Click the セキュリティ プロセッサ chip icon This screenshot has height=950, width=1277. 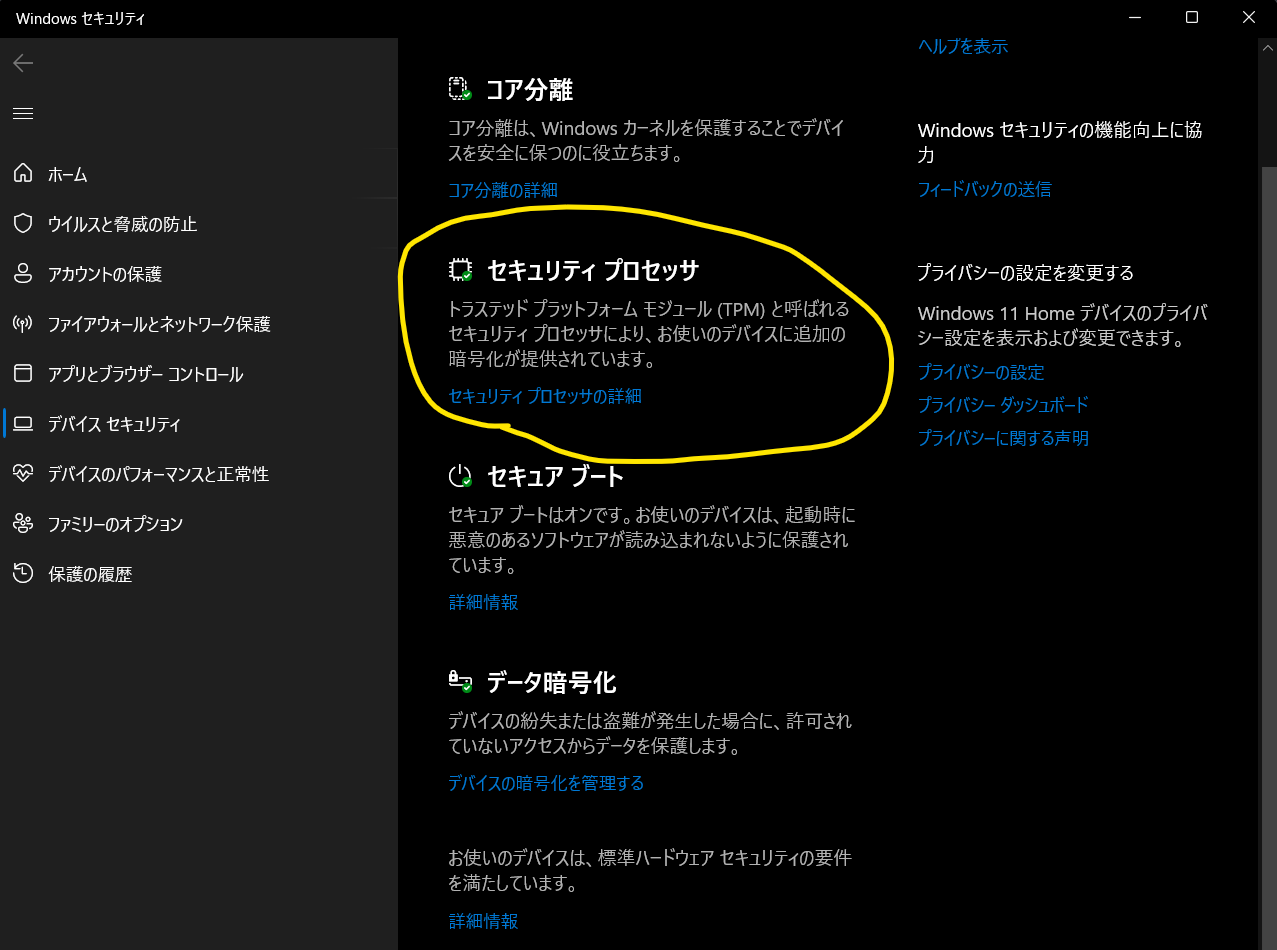coord(460,271)
